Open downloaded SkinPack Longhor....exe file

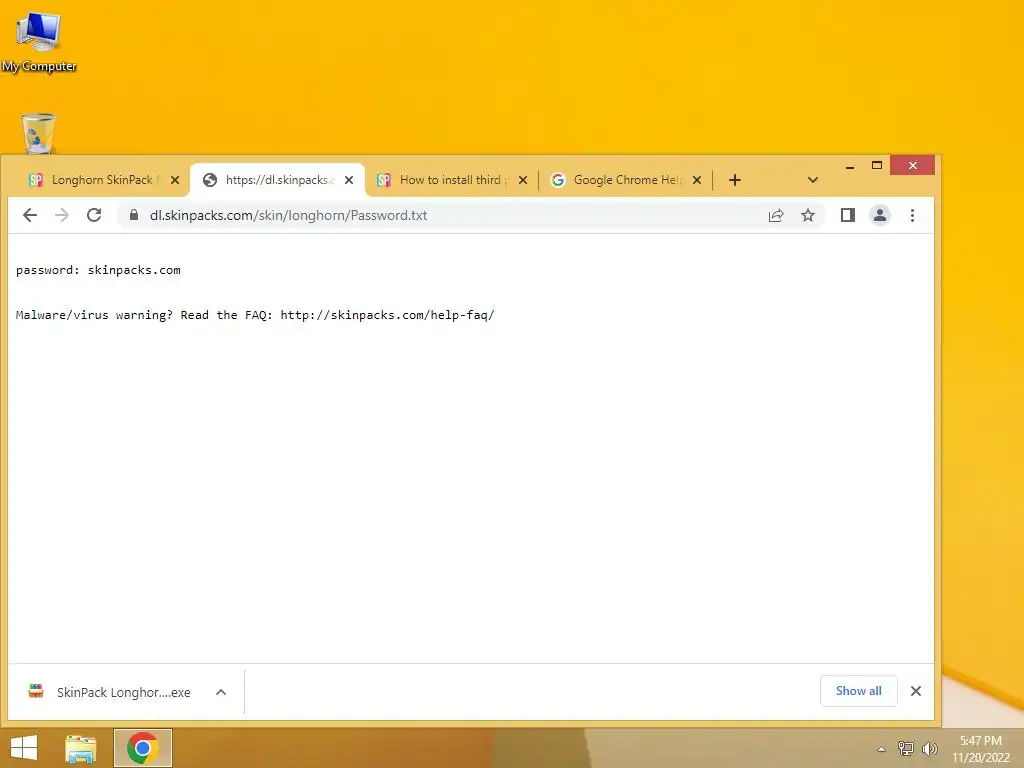pyautogui.click(x=110, y=692)
